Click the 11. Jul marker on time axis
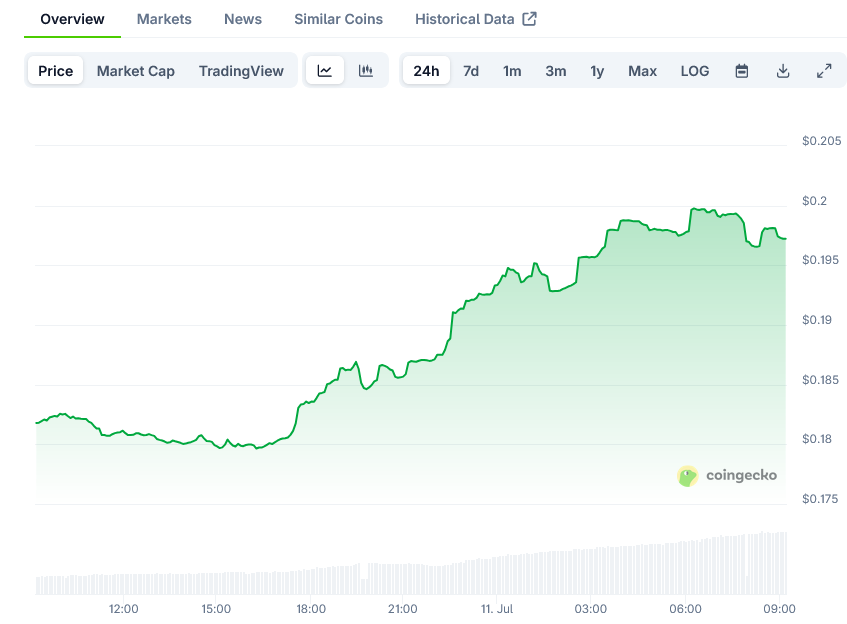Screen dimensions: 847x624 coord(497,608)
